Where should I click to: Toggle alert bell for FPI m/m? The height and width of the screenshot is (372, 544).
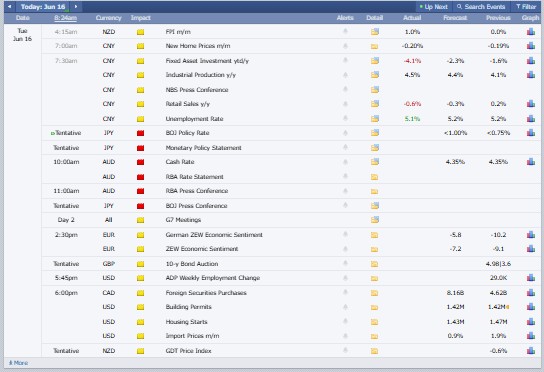[345, 31]
